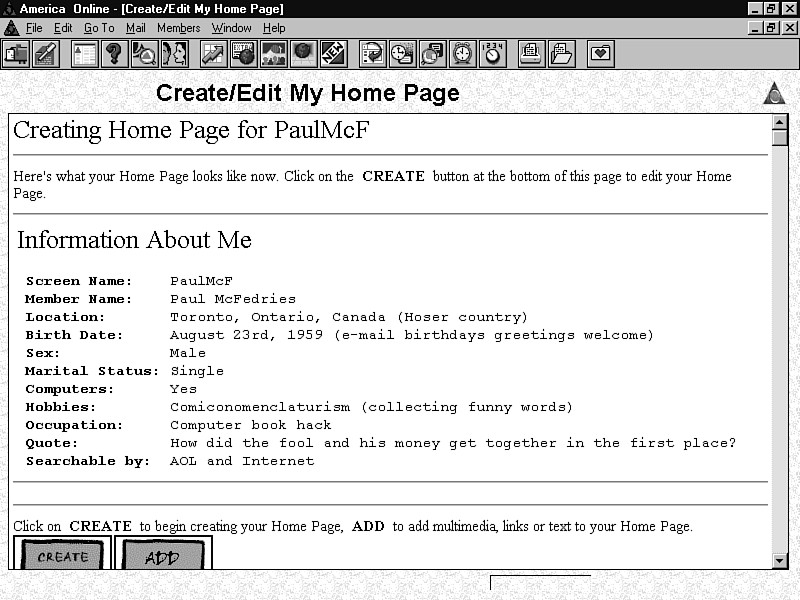The width and height of the screenshot is (800, 600).
Task: Click the 'Searchable by:' label
Action: click(x=88, y=461)
